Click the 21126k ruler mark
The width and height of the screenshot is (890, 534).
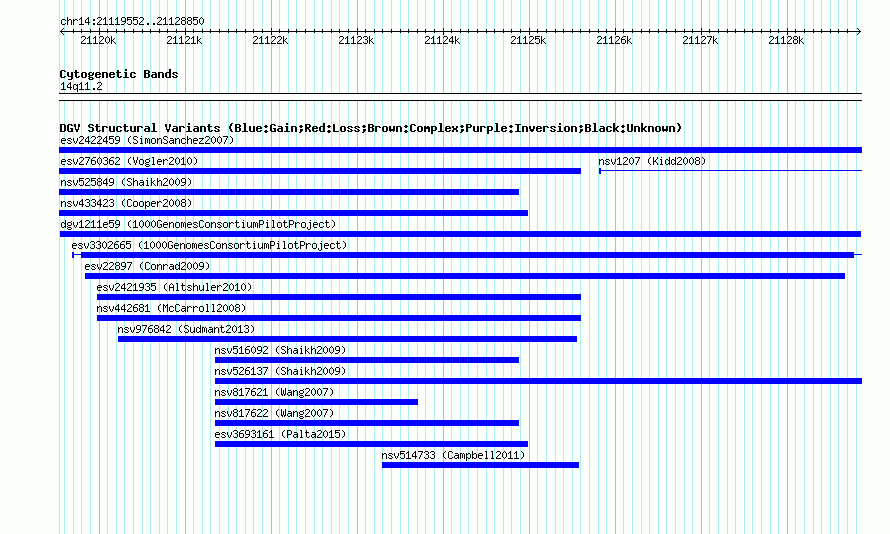pos(614,40)
